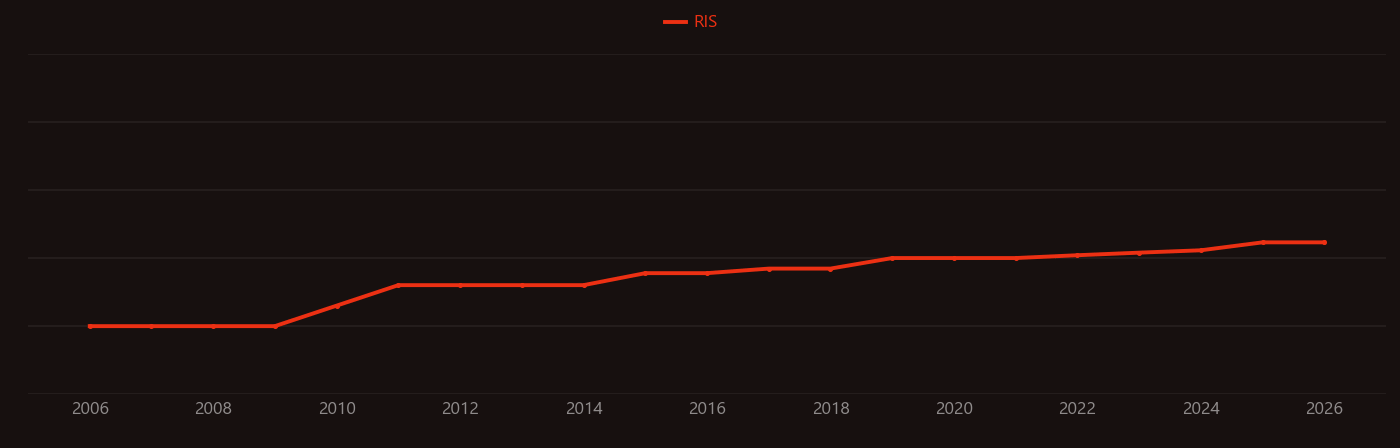Click the 2026 x-axis label

[x=1325, y=409]
